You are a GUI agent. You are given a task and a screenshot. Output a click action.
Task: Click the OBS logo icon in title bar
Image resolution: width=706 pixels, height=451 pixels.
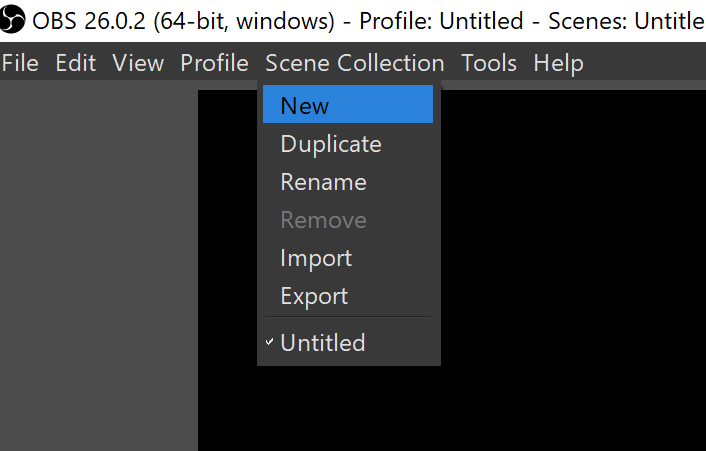[14, 20]
